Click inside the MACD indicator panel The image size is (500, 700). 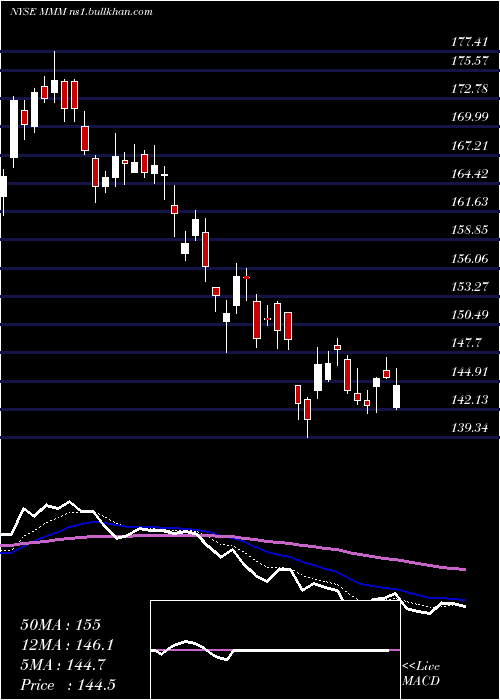(275, 650)
